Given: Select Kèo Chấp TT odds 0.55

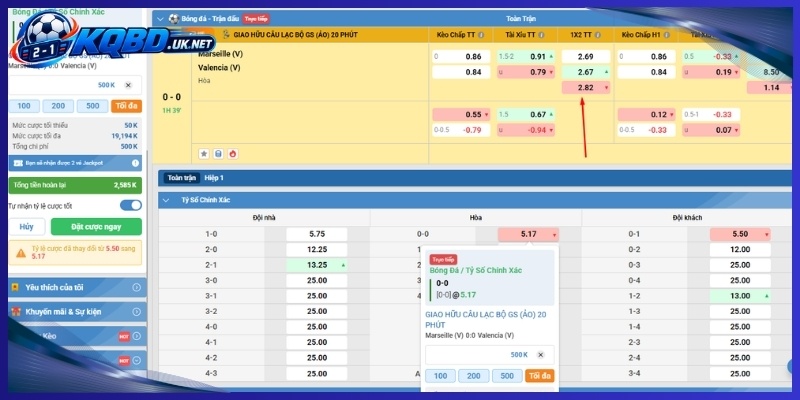Looking at the screenshot, I should [461, 115].
